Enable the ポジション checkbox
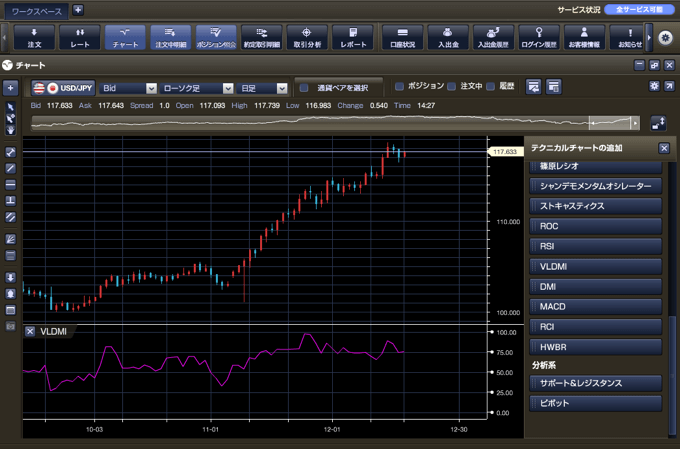This screenshot has height=449, width=680. point(399,86)
